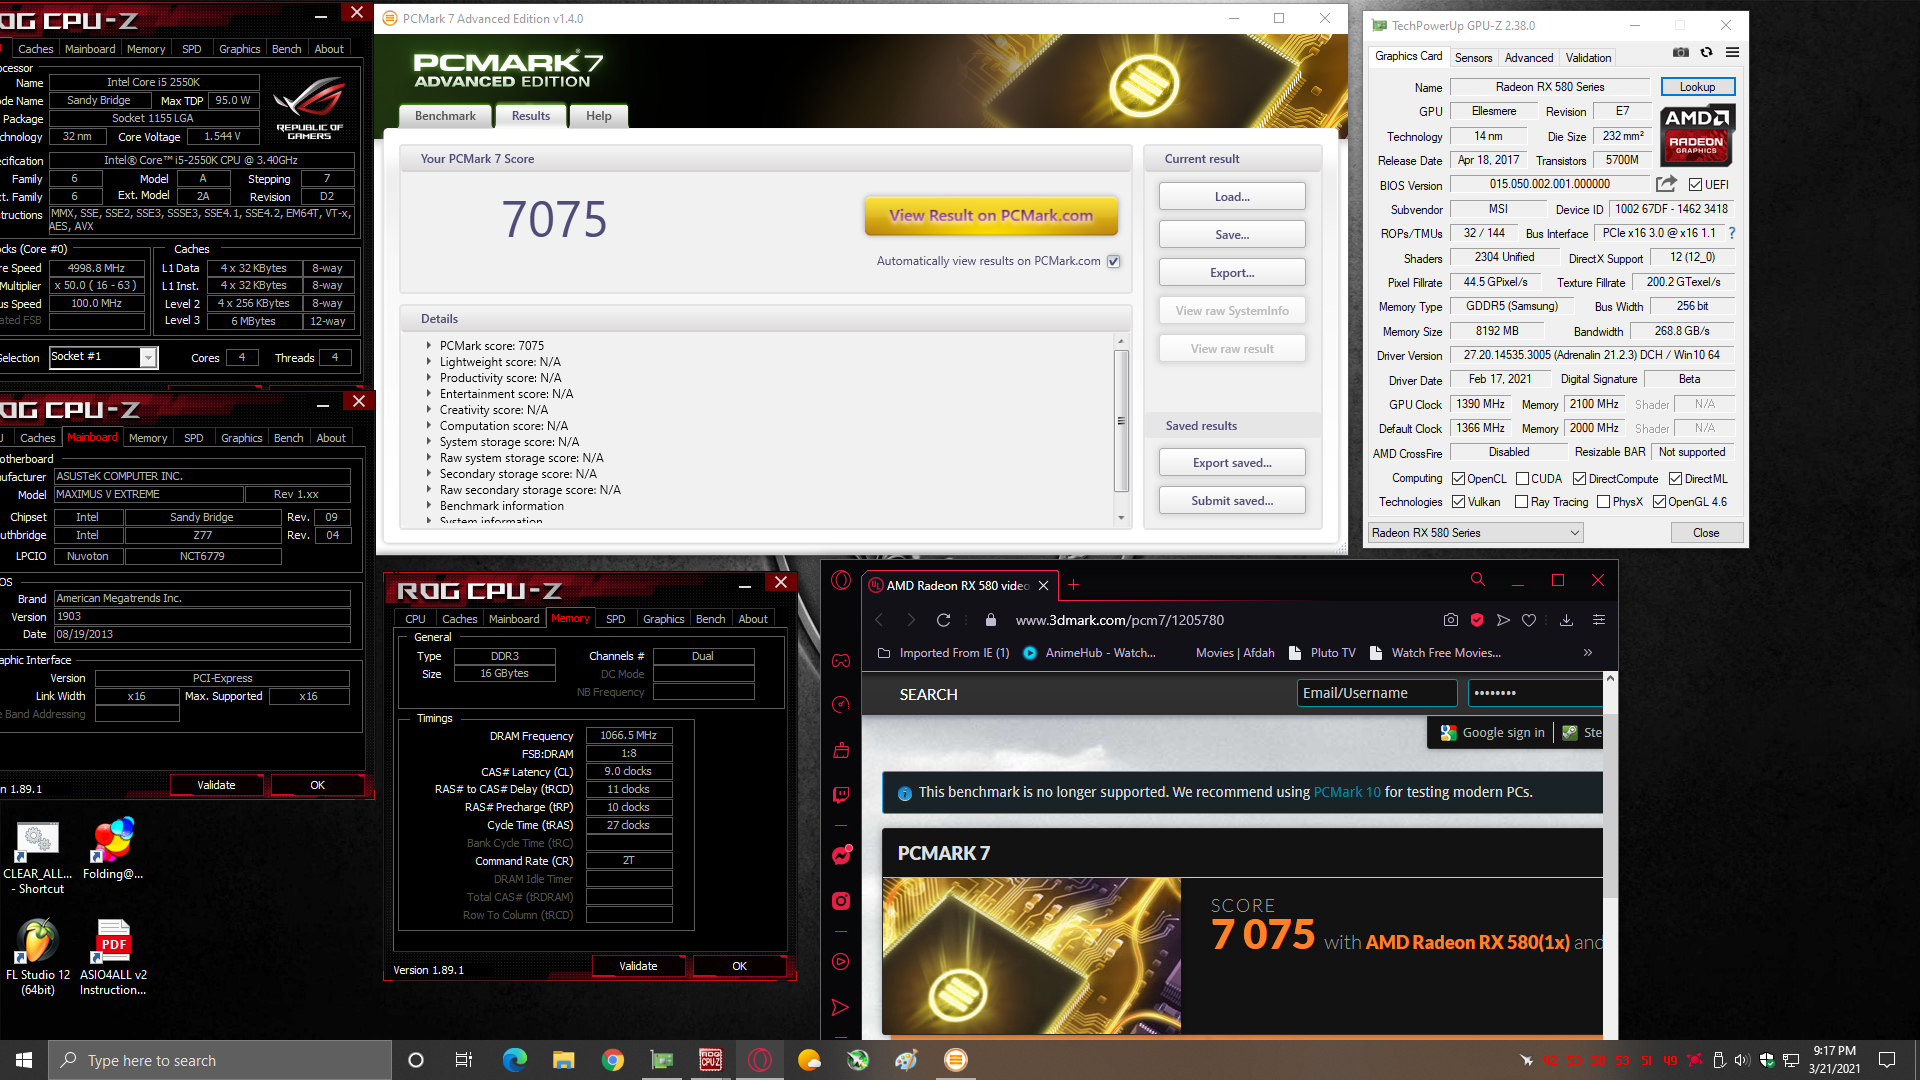
Task: Reload the 3dmark page in Opera
Action: point(943,620)
